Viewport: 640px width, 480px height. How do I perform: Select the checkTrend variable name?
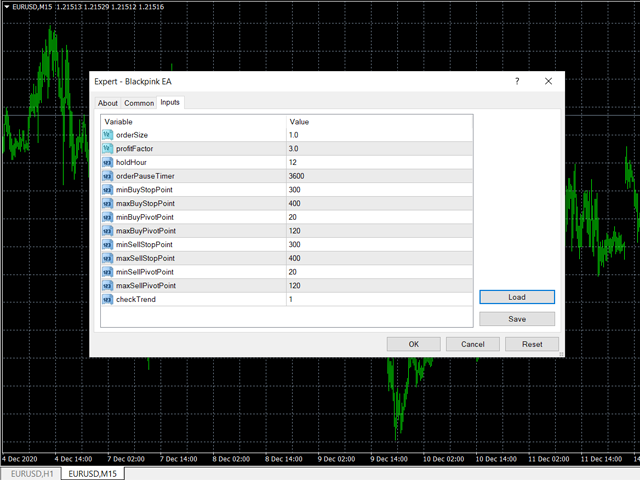[136, 299]
